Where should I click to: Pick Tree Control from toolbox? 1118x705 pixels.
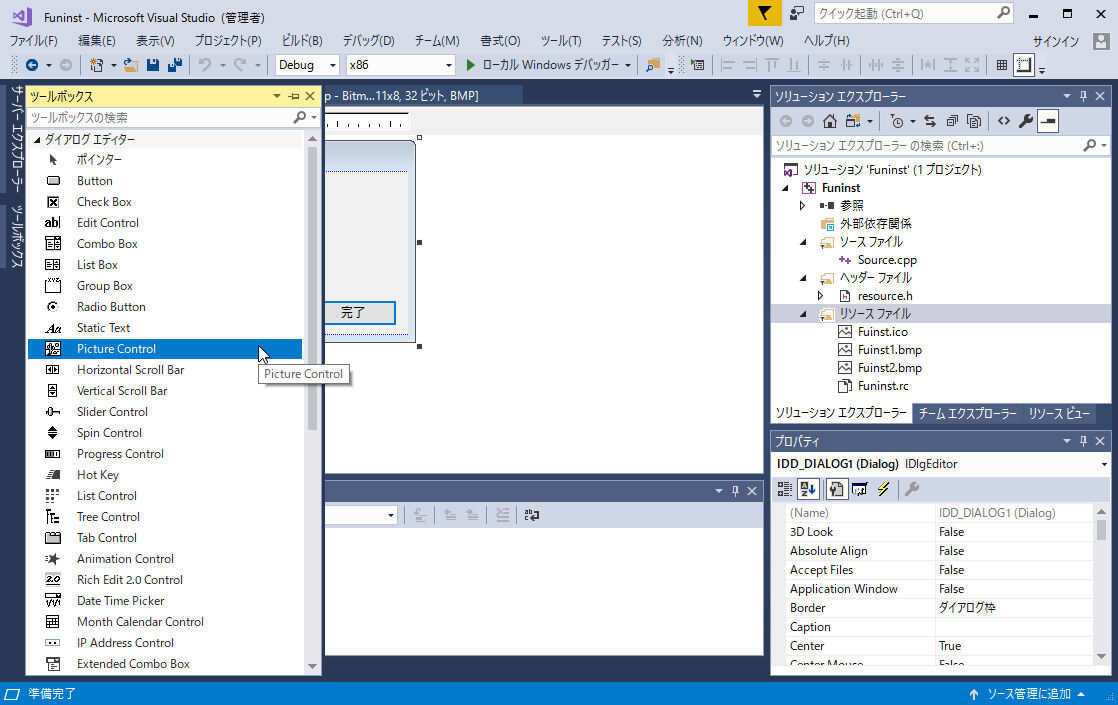(165, 518)
